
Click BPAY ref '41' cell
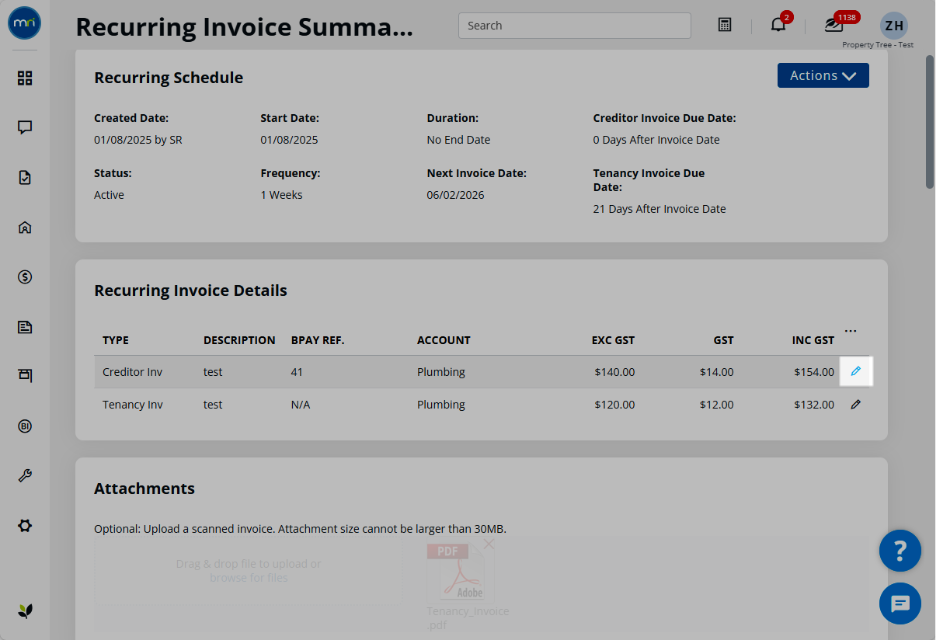click(x=297, y=372)
